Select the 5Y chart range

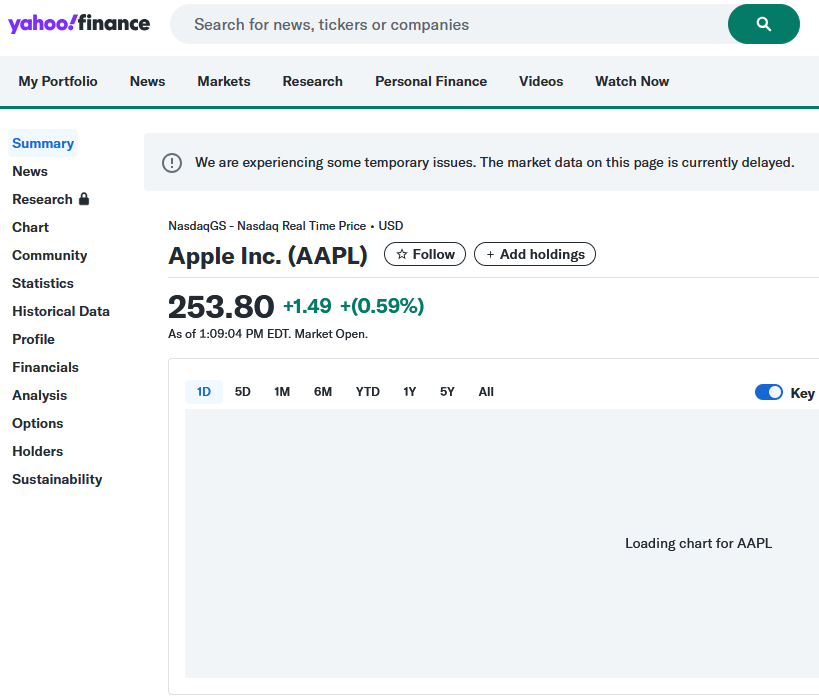click(447, 392)
